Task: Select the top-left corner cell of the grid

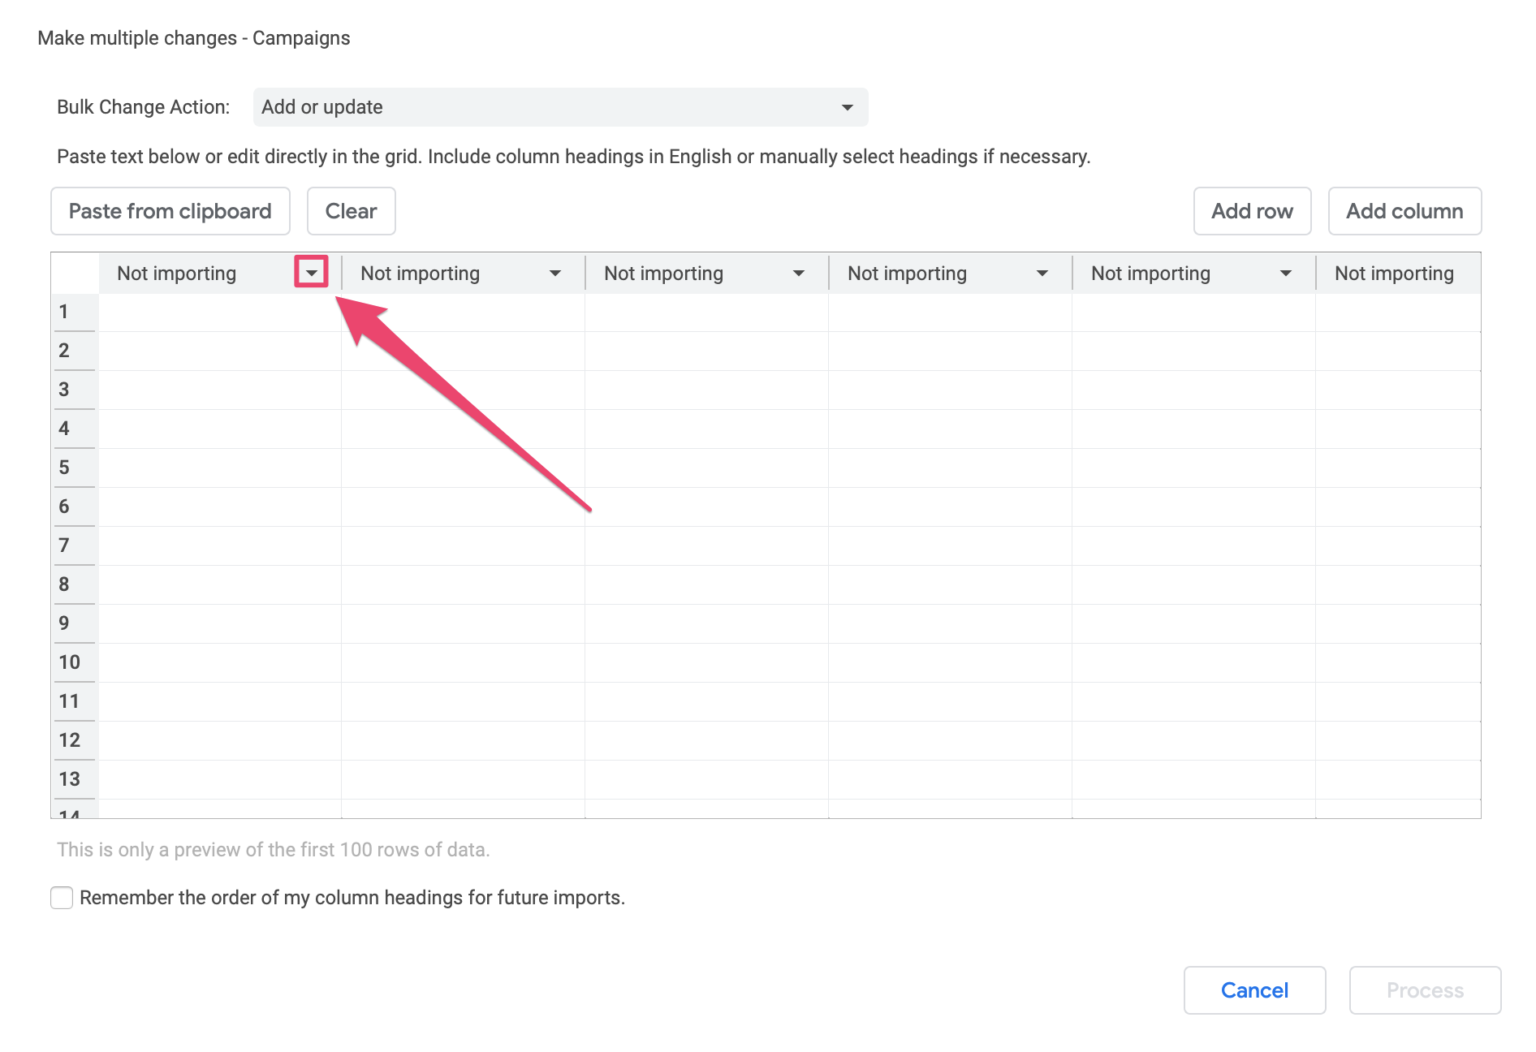Action: (74, 272)
